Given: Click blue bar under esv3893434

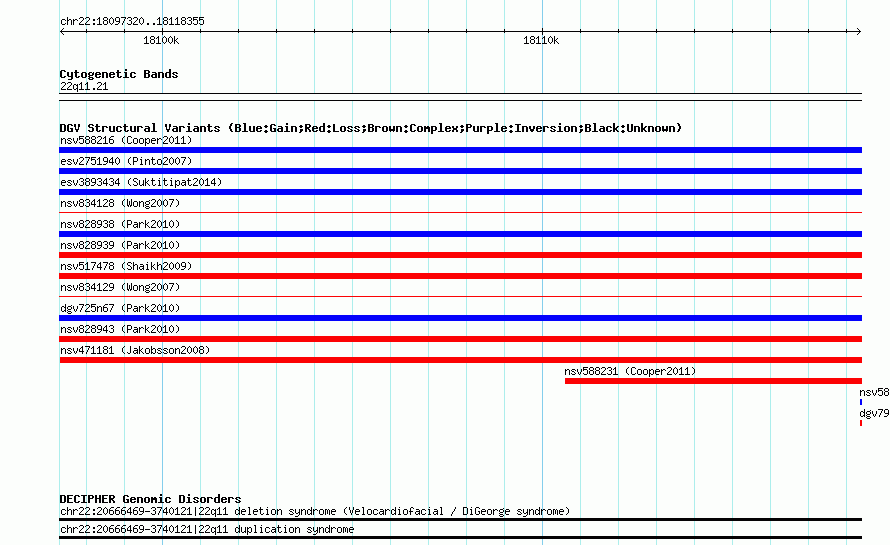Looking at the screenshot, I should pos(460,192).
